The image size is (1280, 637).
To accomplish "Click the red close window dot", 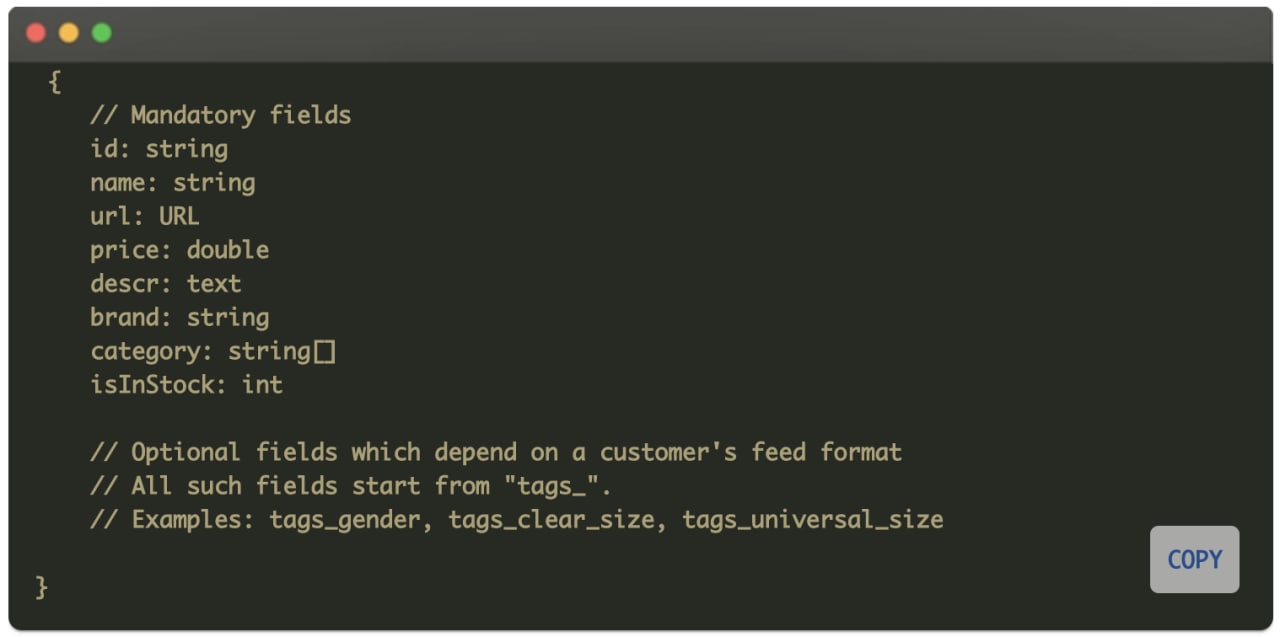I will pyautogui.click(x=36, y=33).
